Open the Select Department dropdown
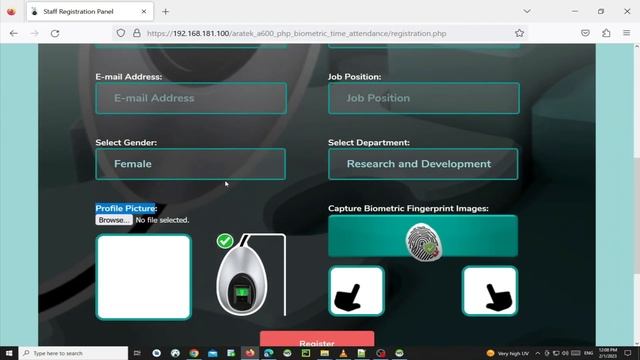This screenshot has height=360, width=640. tap(423, 164)
